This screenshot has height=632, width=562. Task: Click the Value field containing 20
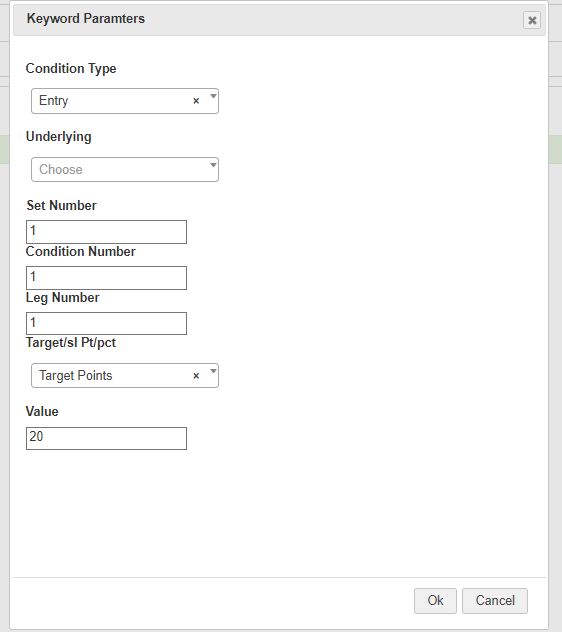[x=106, y=439]
